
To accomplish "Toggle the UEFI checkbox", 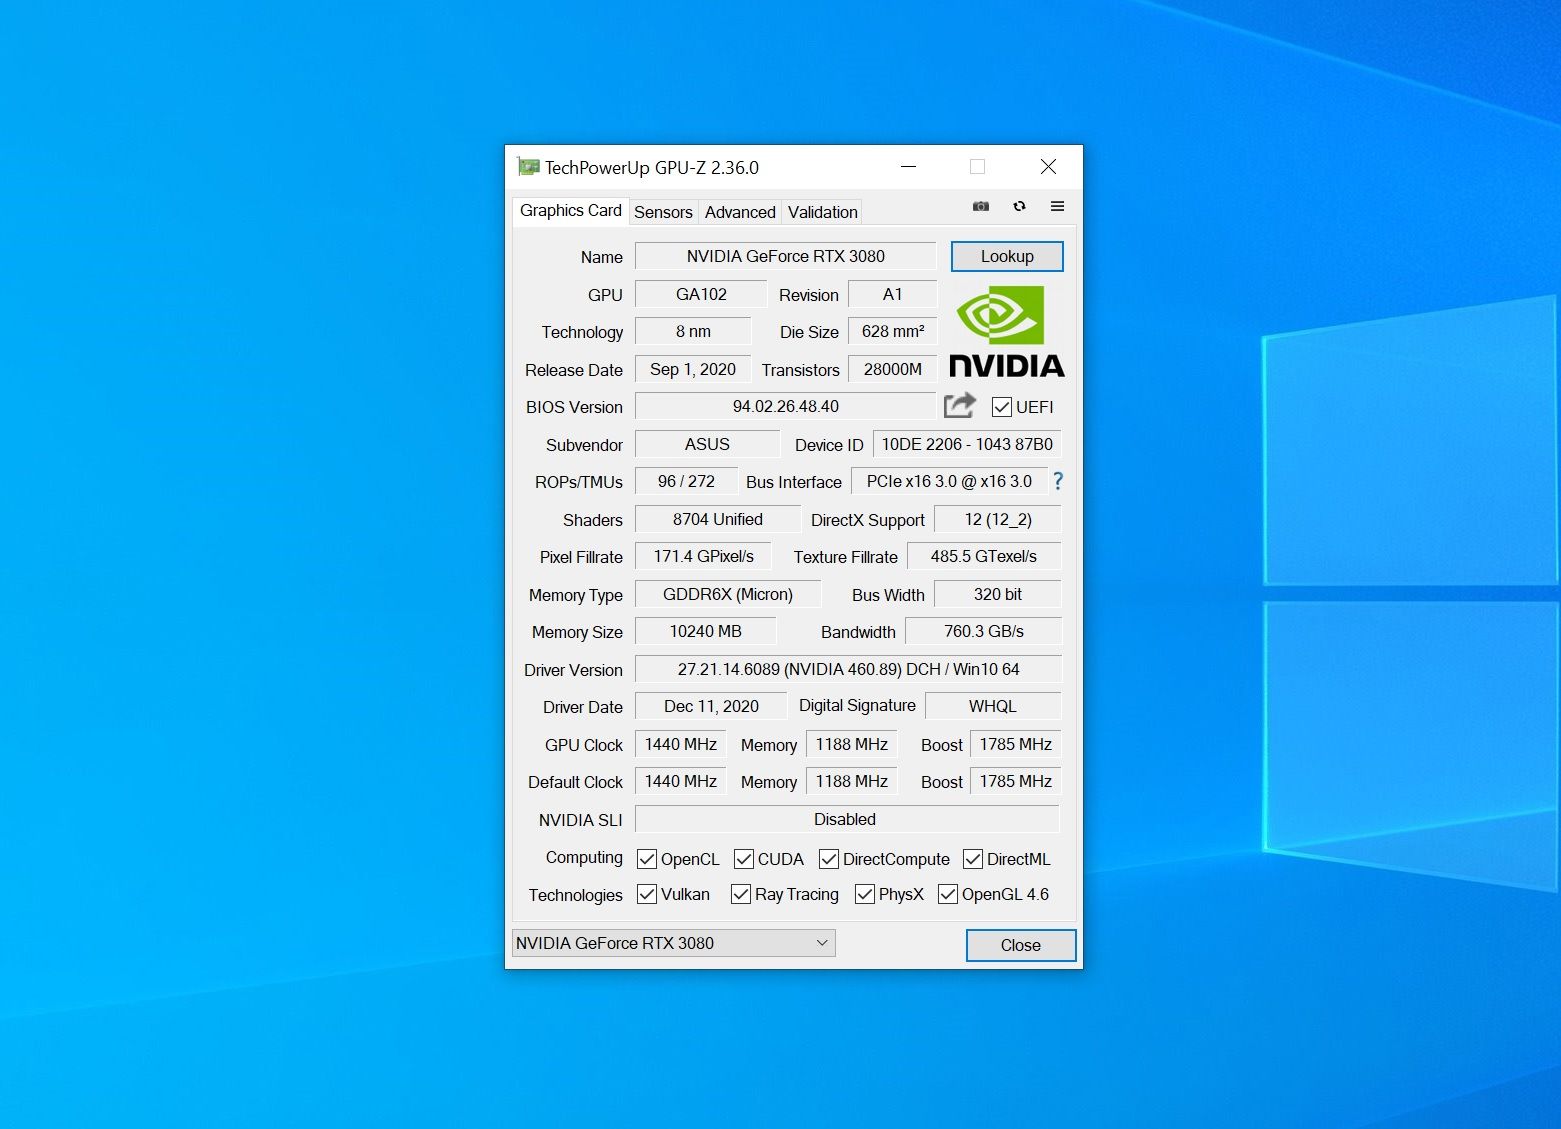I will pos(1001,407).
